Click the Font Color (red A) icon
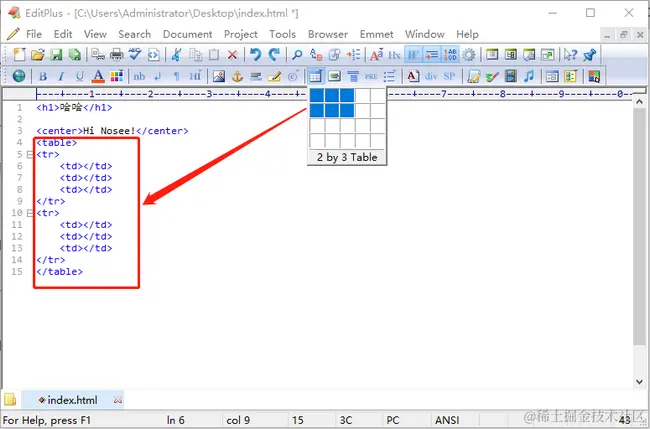The image size is (650, 429). [x=98, y=76]
